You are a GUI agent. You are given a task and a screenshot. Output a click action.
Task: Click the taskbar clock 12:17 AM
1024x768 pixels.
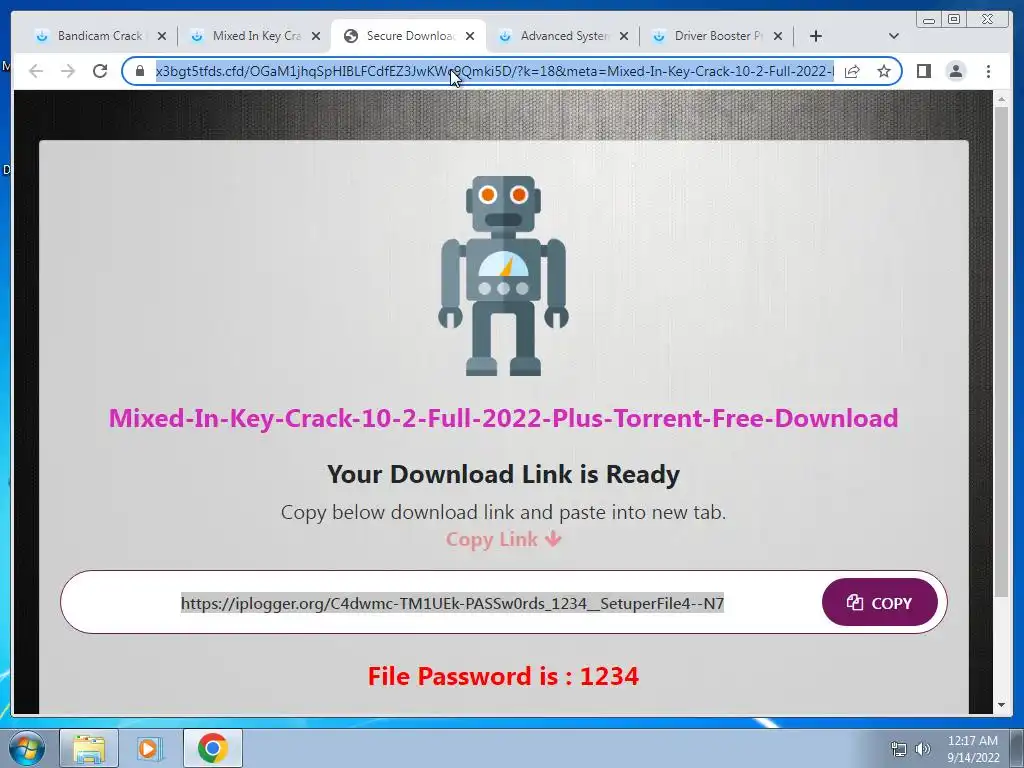point(973,748)
